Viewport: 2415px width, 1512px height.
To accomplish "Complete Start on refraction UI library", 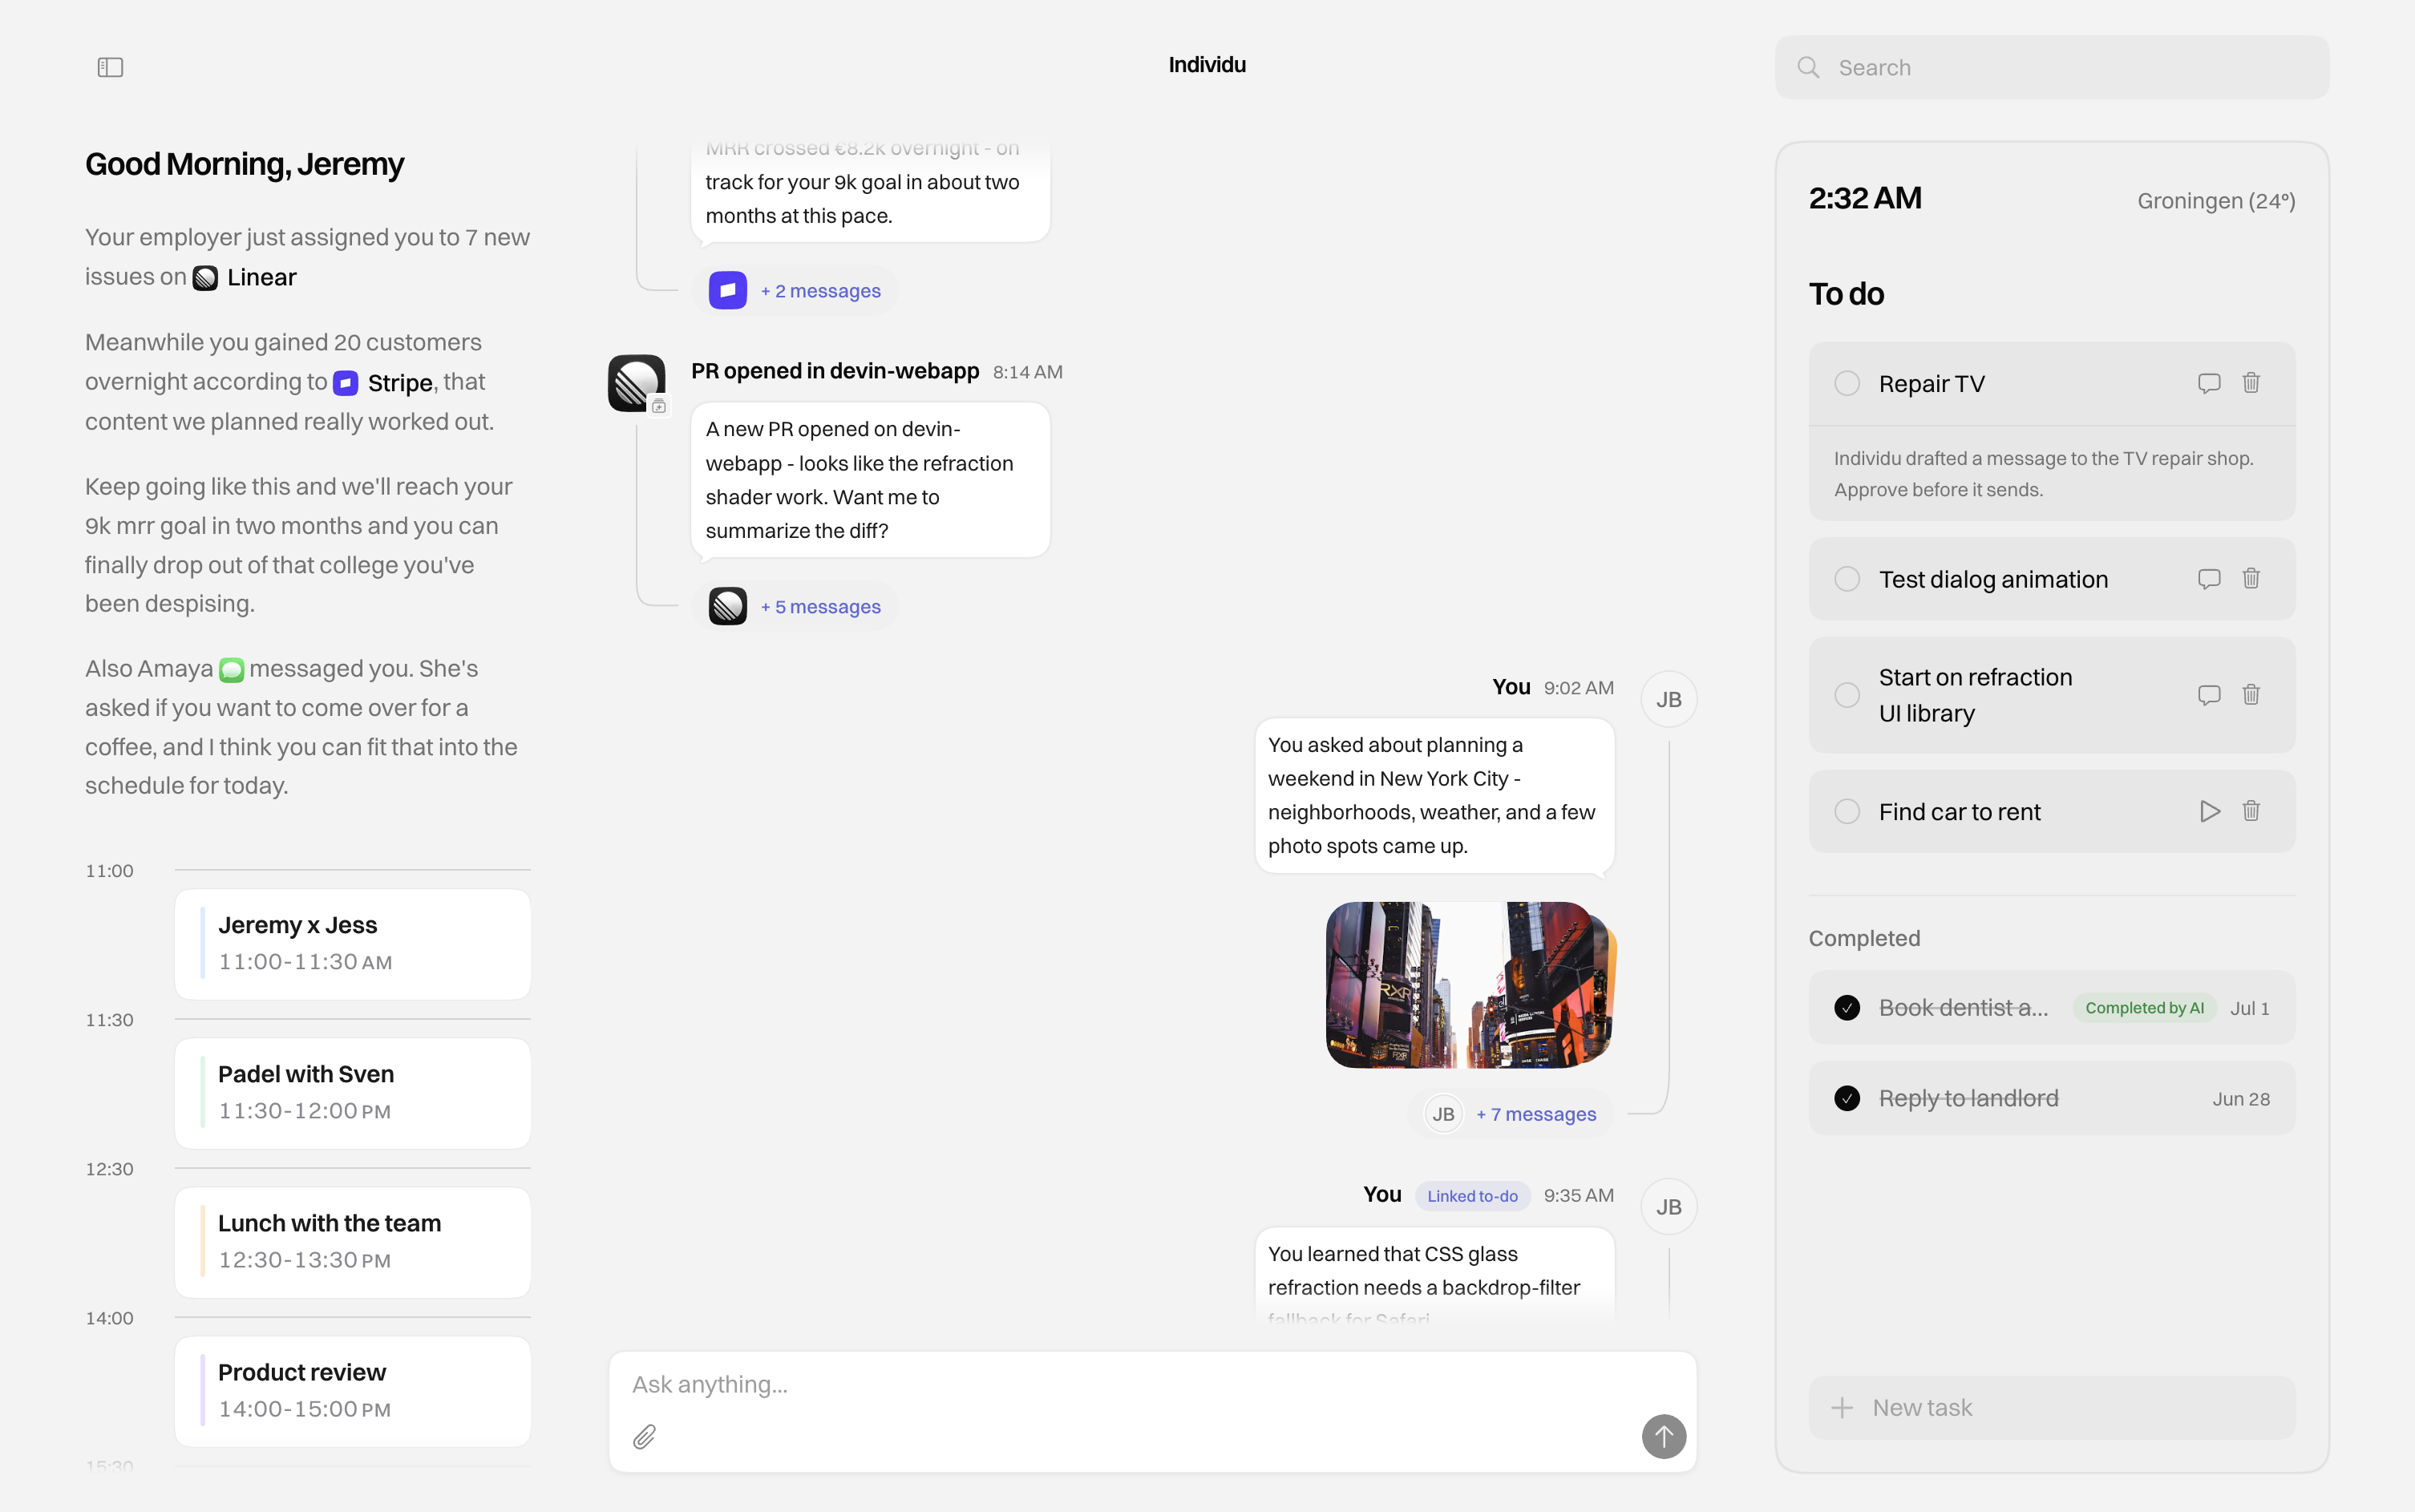I will coord(1847,695).
